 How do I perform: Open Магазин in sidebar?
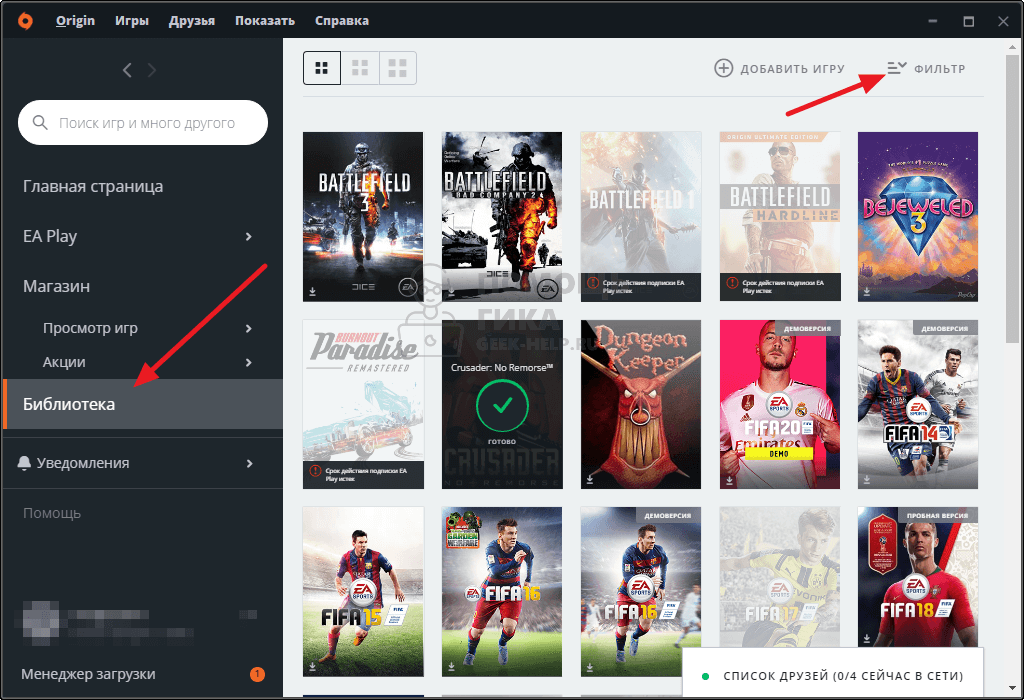[56, 287]
